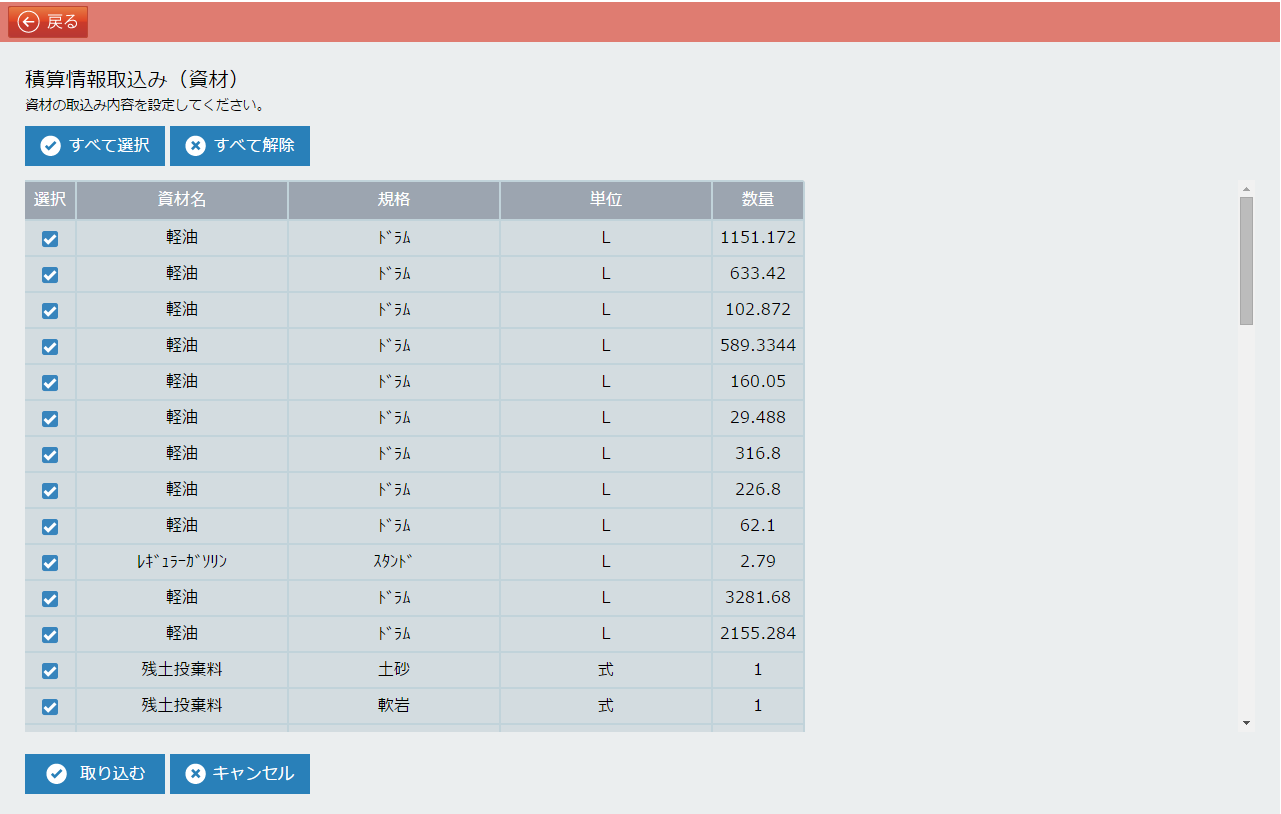Click the スタンド specification cell
This screenshot has height=814, width=1281.
click(x=394, y=561)
